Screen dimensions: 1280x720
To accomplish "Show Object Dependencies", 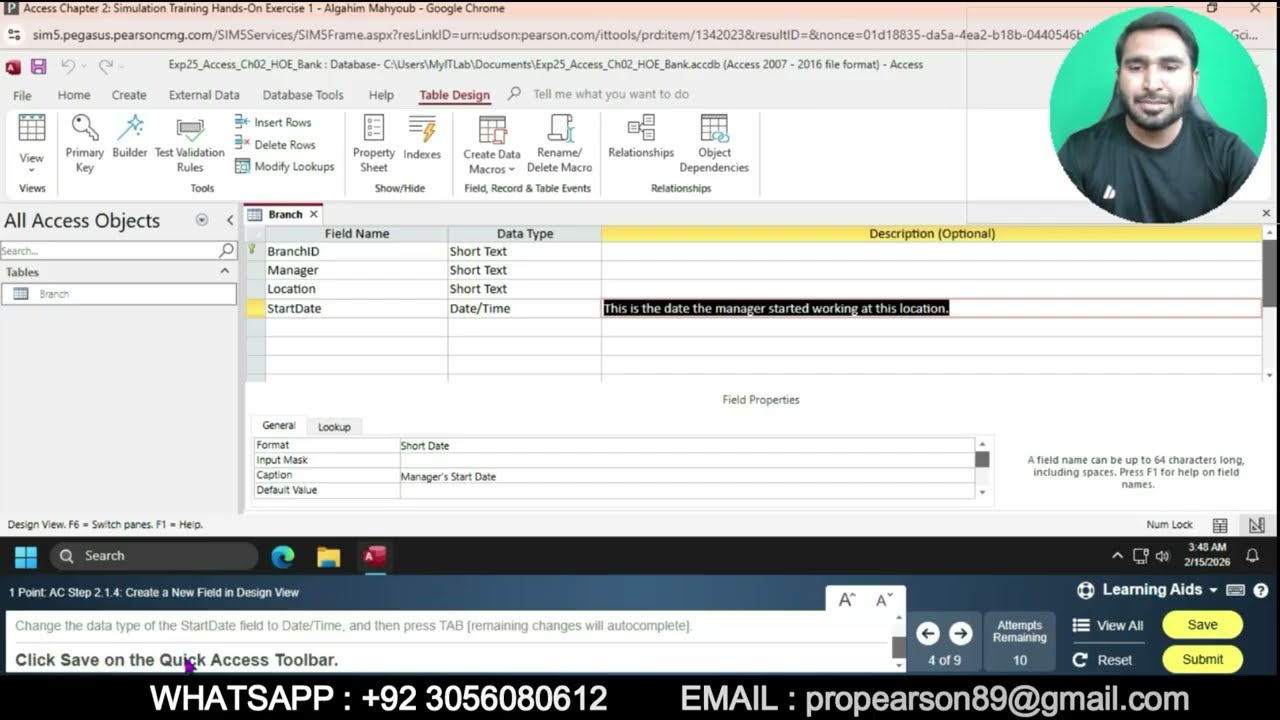I will [x=714, y=143].
